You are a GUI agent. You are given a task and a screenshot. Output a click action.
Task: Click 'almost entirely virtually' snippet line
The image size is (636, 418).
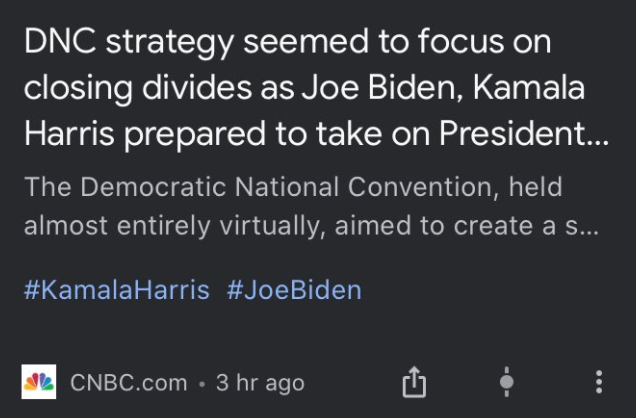click(x=310, y=226)
